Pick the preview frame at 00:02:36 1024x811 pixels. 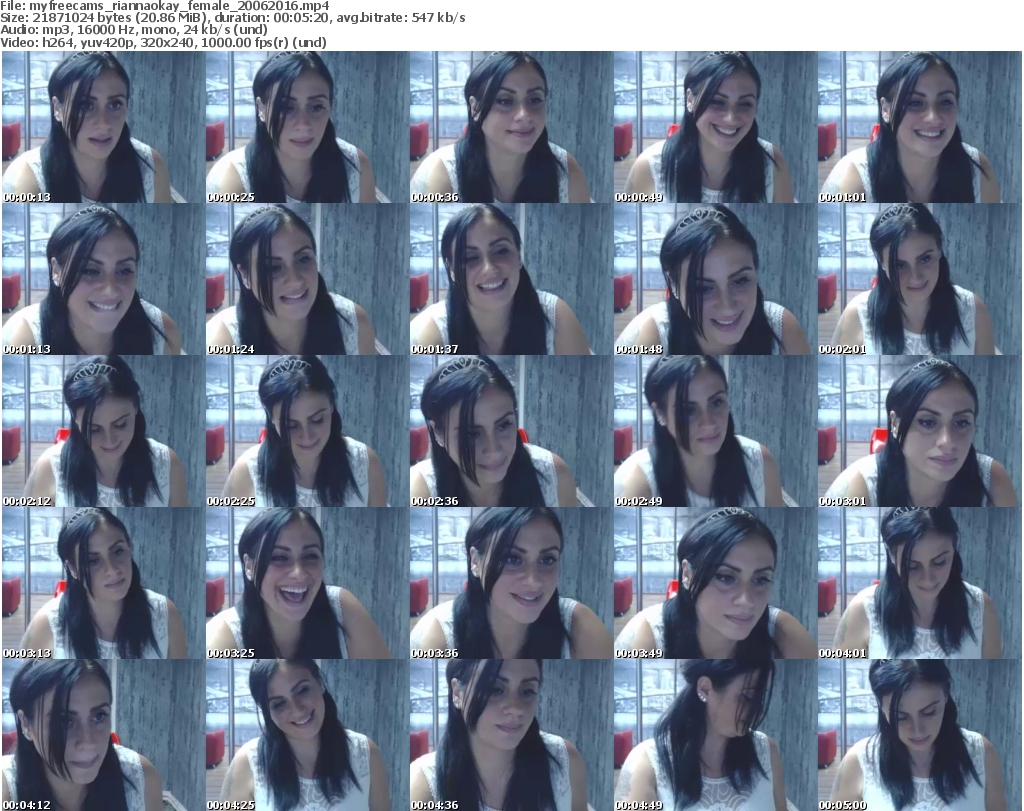[x=511, y=432]
